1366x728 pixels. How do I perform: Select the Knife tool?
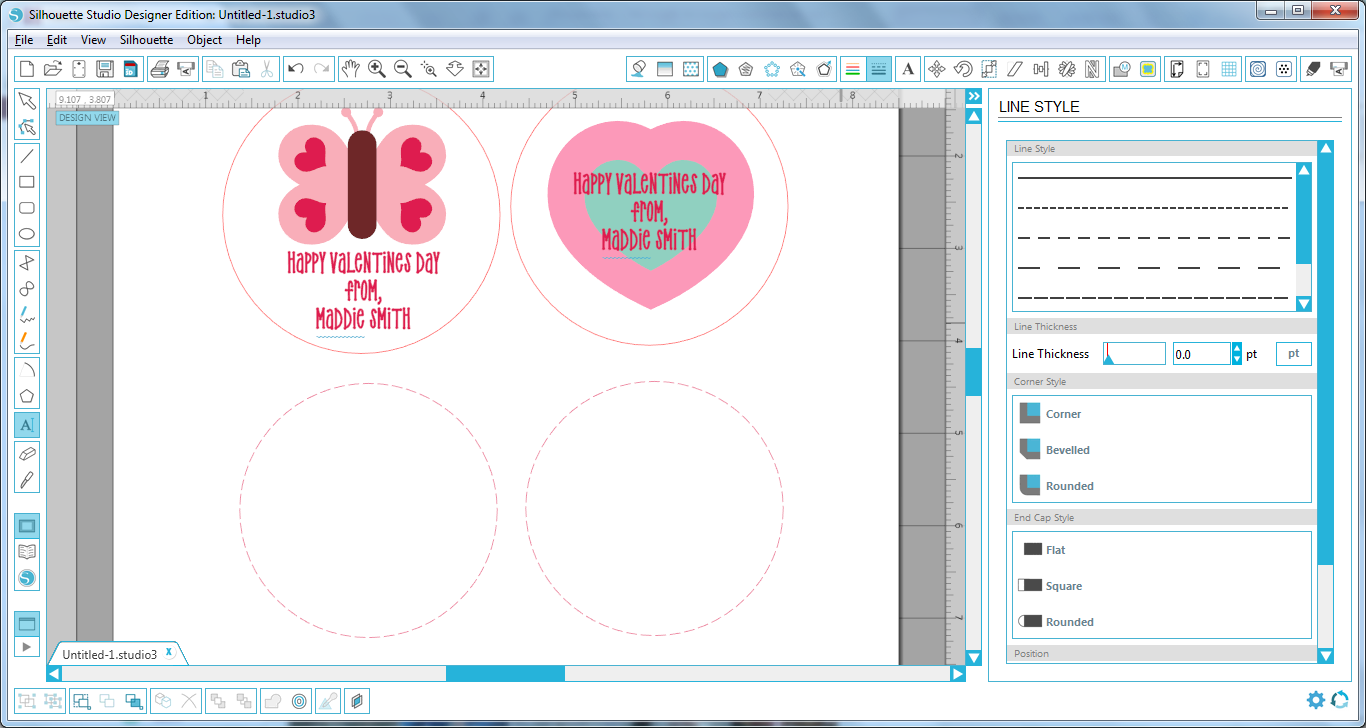(27, 479)
